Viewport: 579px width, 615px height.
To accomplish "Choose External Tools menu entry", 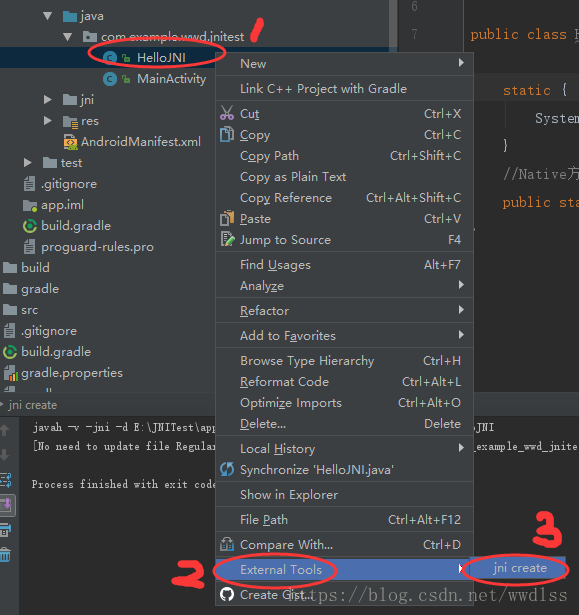I will pos(343,569).
